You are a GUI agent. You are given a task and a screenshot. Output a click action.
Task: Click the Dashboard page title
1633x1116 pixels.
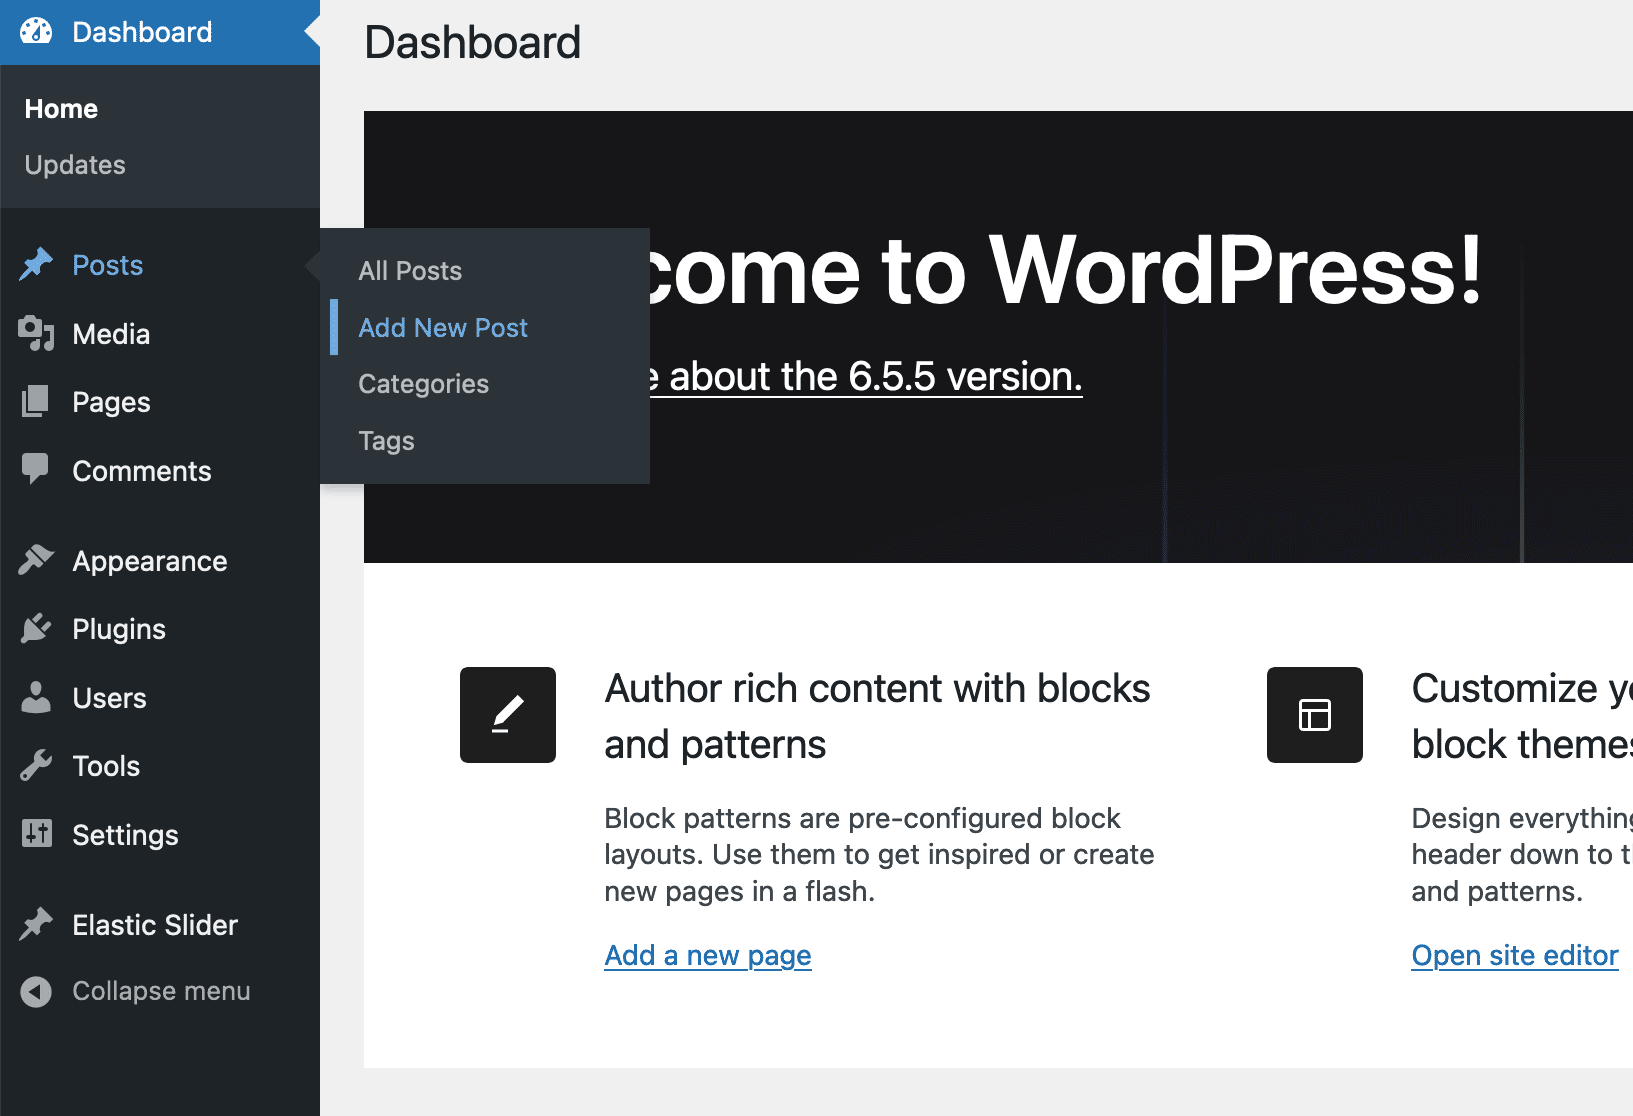(472, 43)
